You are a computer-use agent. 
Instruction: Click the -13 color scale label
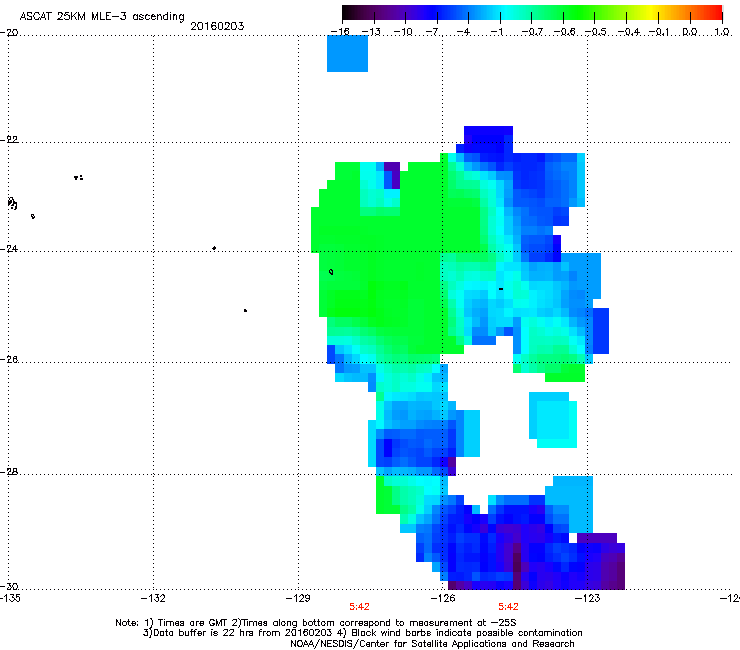tap(371, 32)
